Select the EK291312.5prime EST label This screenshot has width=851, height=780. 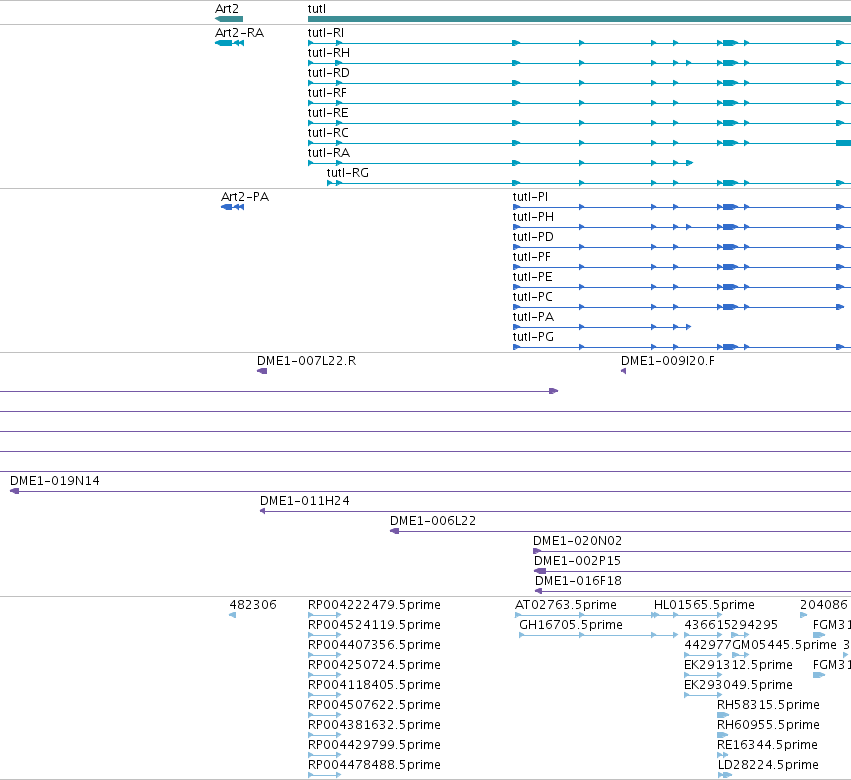point(738,665)
